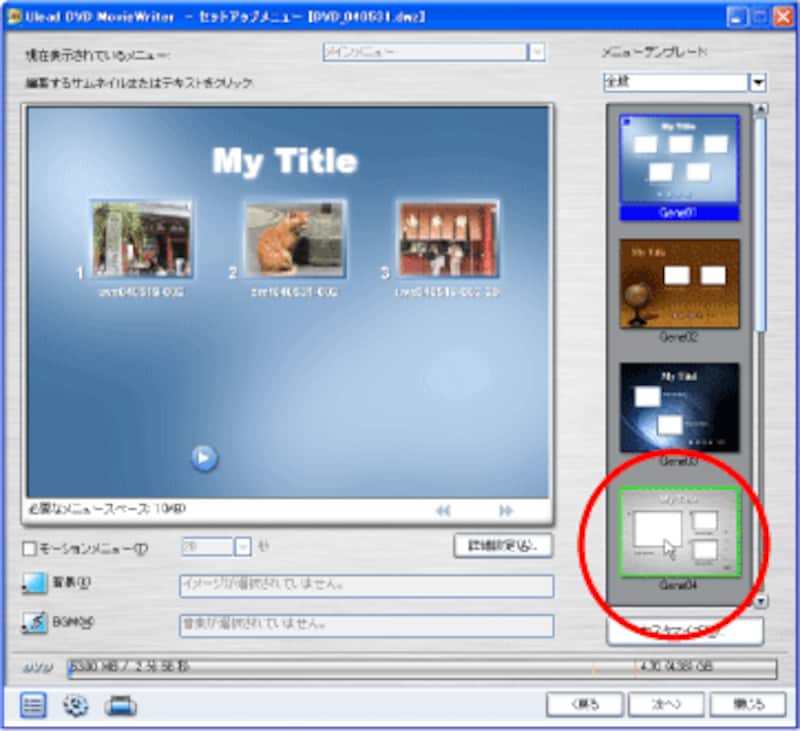This screenshot has width=800, height=731.
Task: Click the printer-shaped icon in the bottom bar
Action: pyautogui.click(x=120, y=705)
